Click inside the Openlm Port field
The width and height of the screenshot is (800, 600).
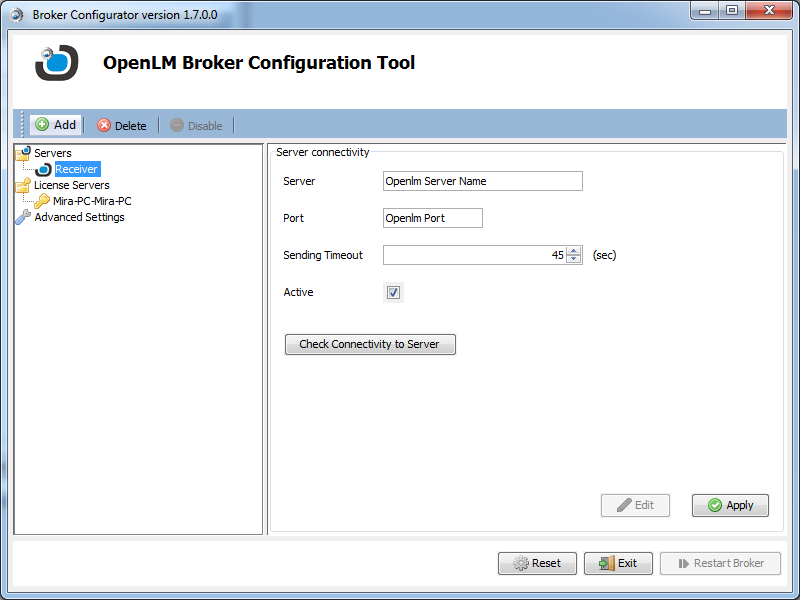430,217
